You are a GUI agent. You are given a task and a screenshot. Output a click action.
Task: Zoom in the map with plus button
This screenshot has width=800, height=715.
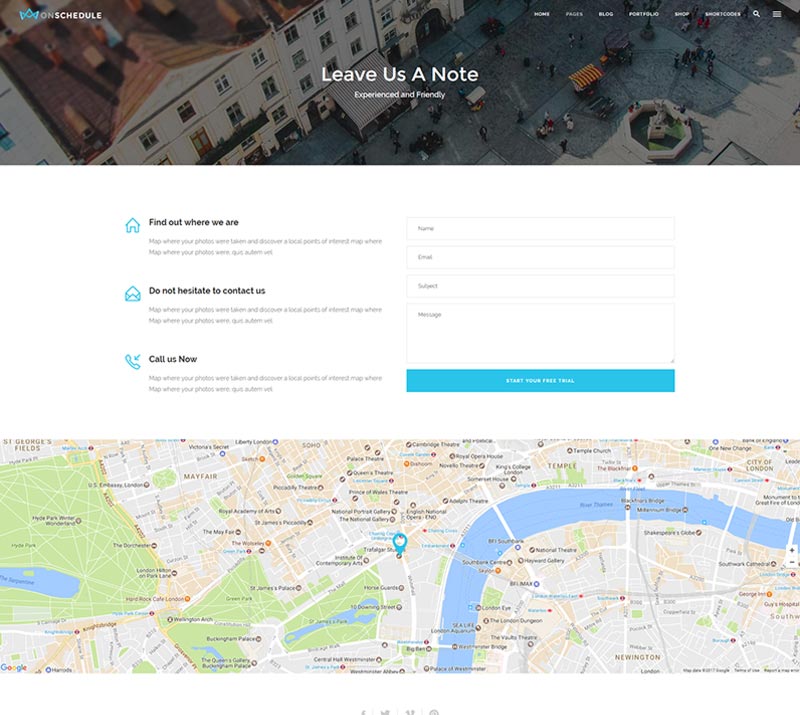click(x=791, y=550)
